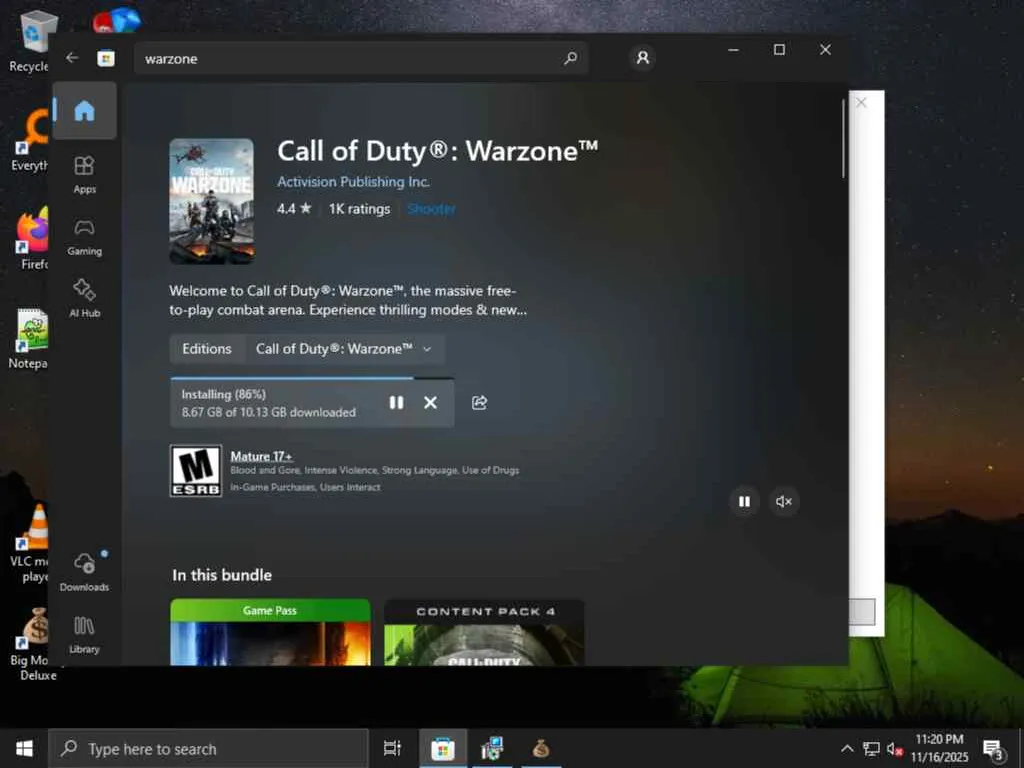Viewport: 1024px width, 768px height.
Task: Click Microsoft Store taskbar icon
Action: 443,748
